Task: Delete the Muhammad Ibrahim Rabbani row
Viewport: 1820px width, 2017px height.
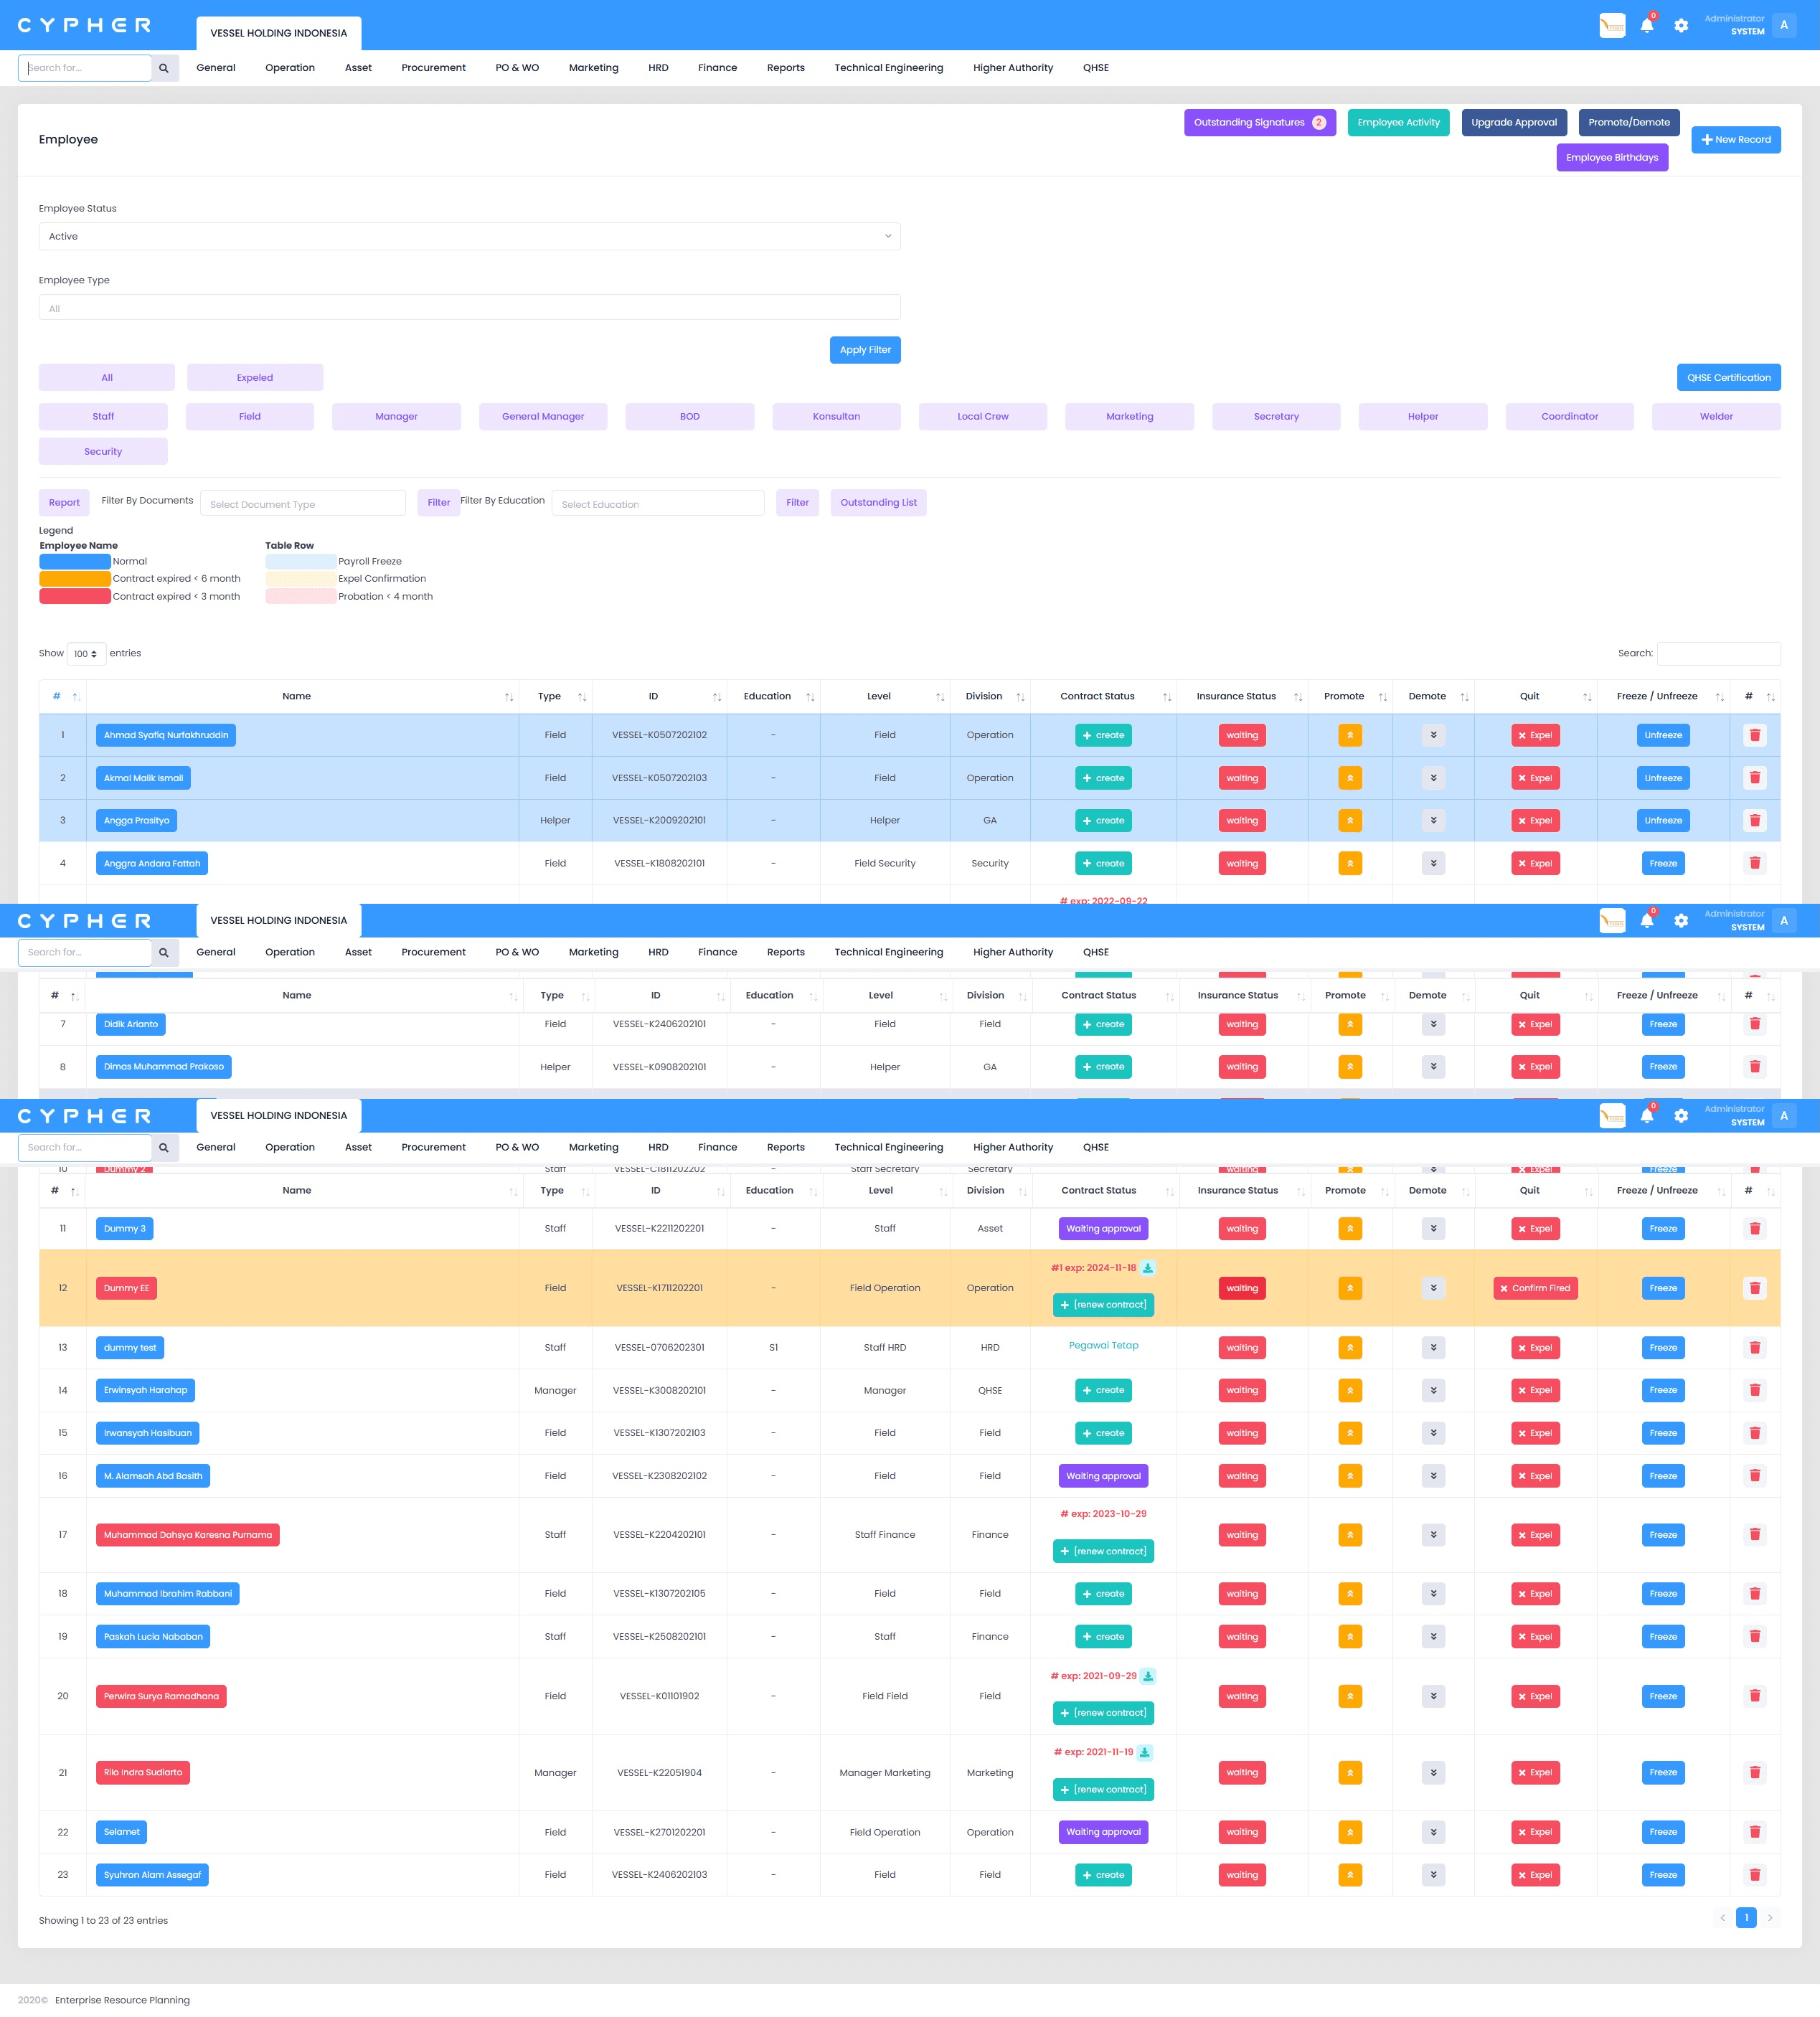Action: coord(1754,1594)
